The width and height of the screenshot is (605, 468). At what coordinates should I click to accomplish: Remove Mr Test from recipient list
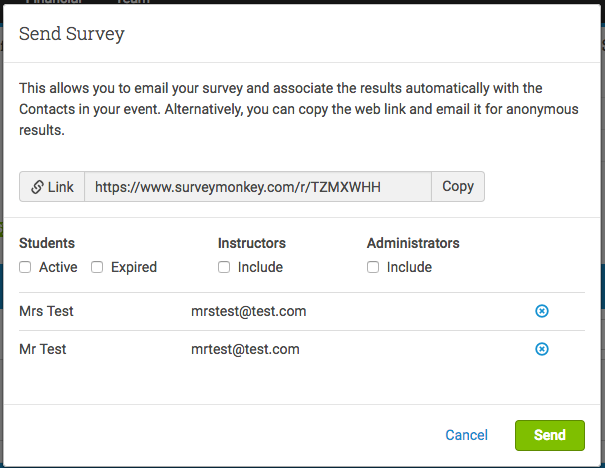point(542,349)
